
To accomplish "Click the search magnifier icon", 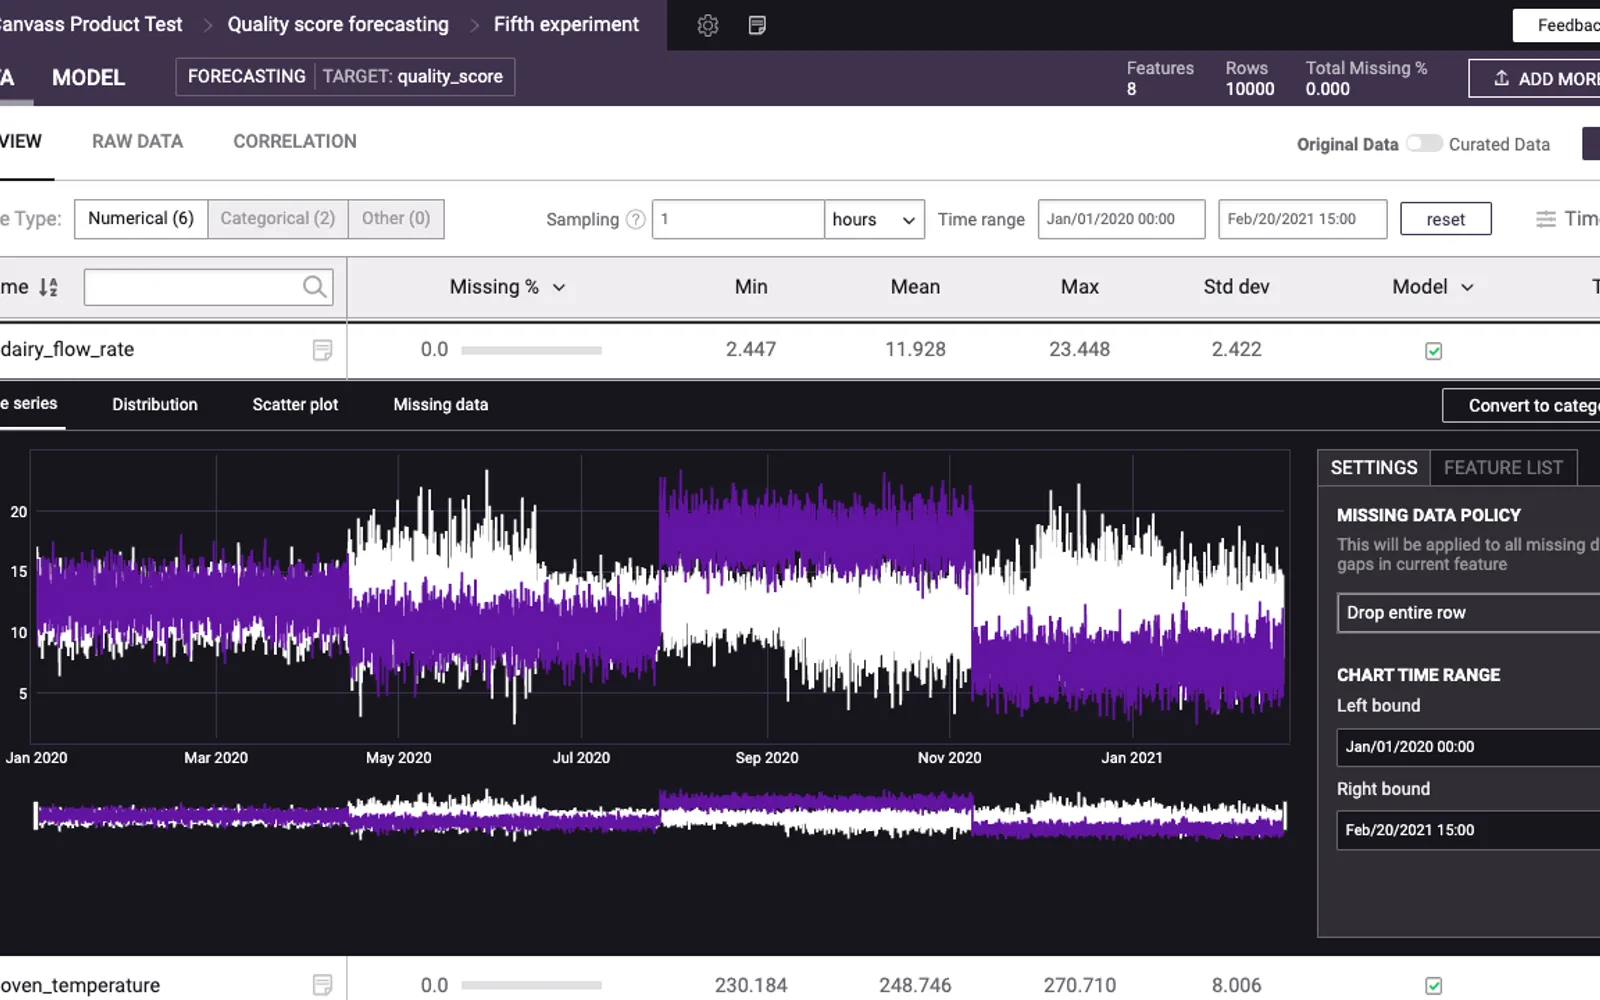I will click(x=314, y=287).
